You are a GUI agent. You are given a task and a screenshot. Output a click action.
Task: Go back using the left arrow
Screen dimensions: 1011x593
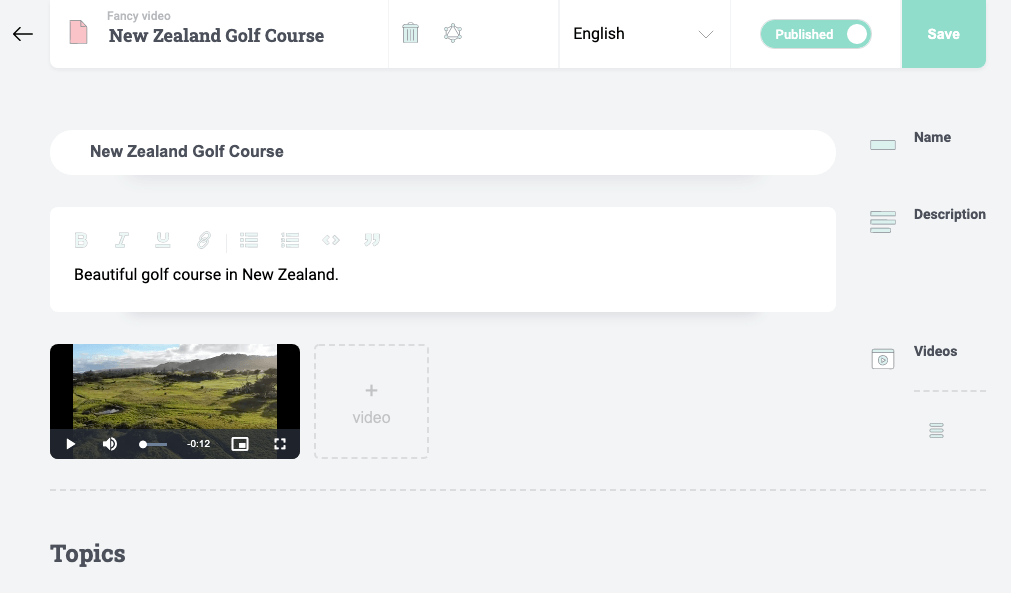tap(23, 34)
